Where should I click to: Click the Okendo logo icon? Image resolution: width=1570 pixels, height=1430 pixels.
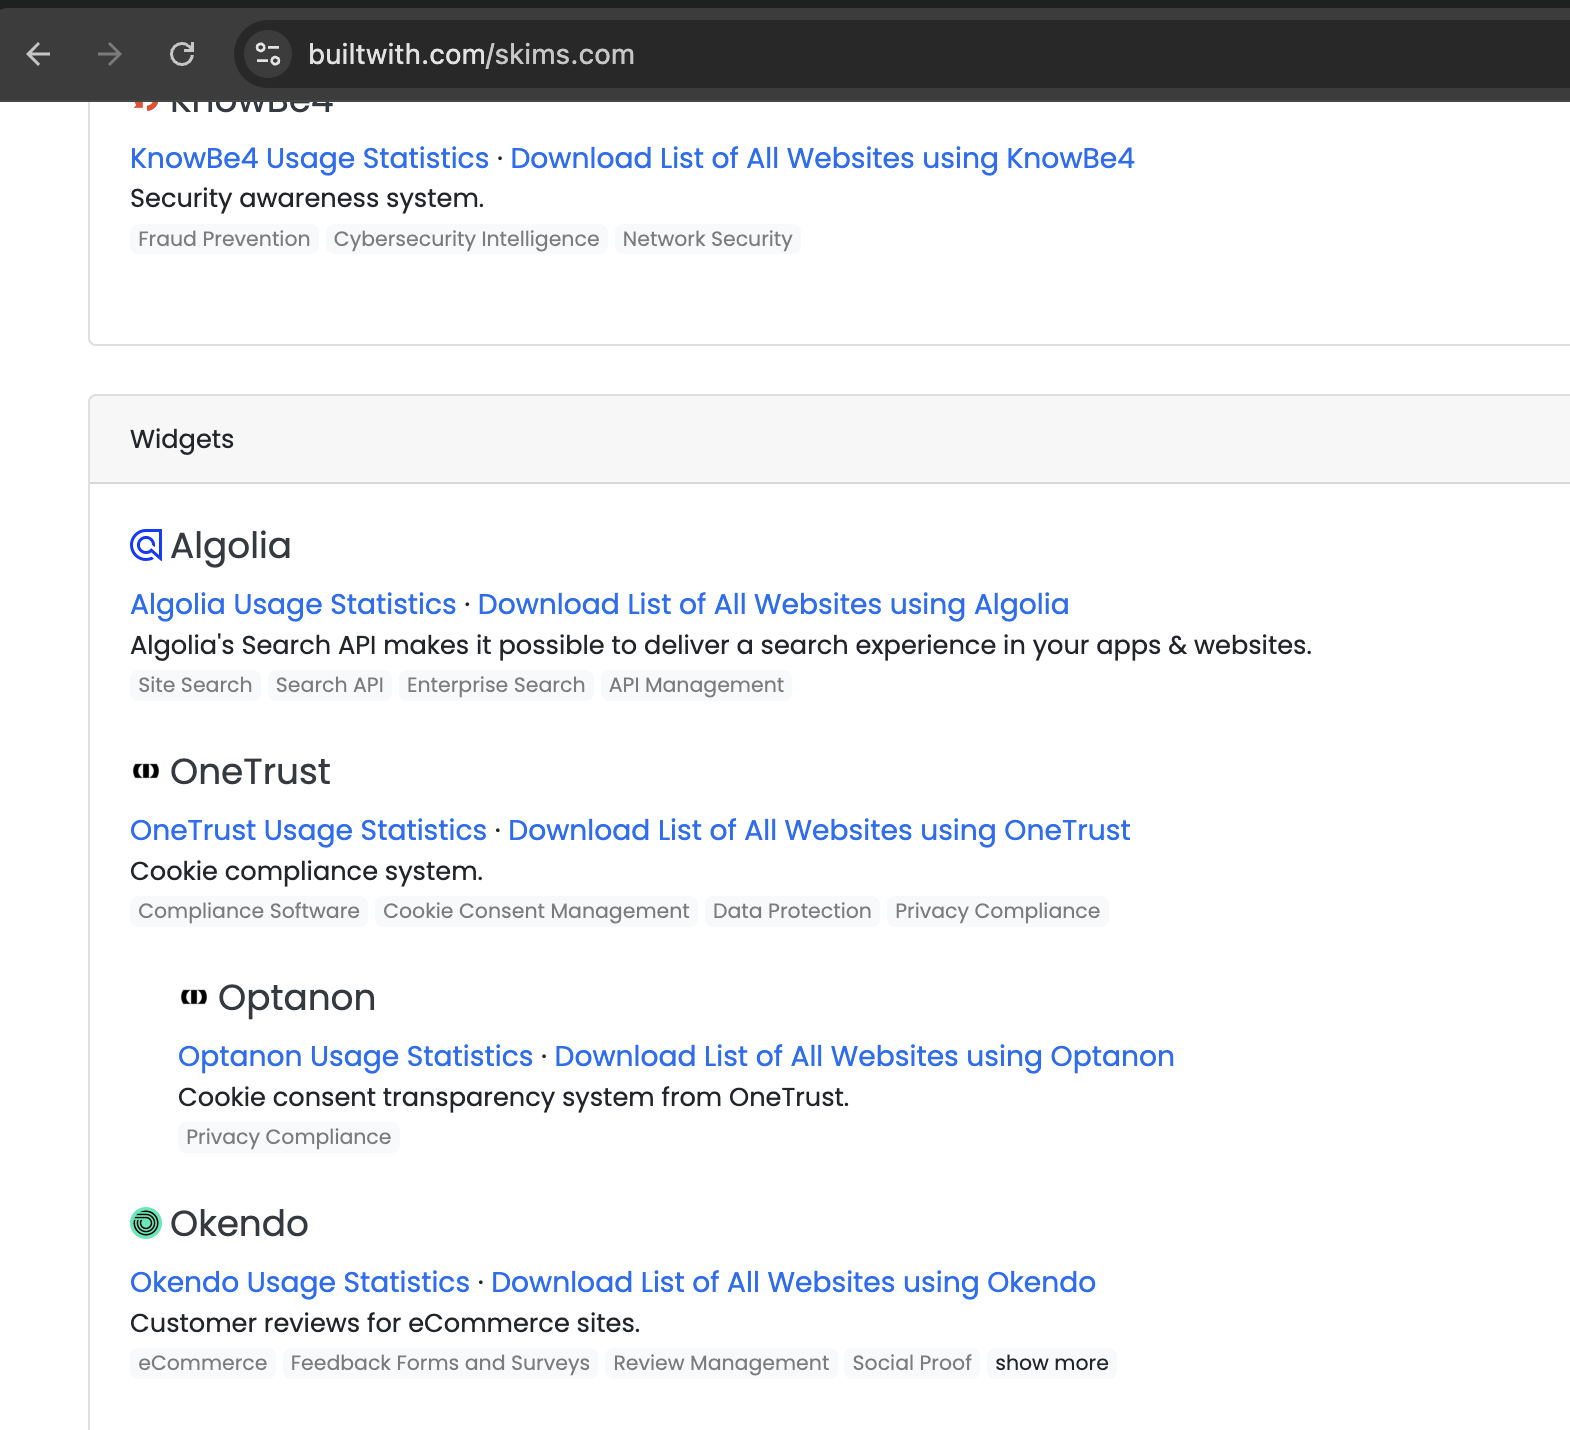click(146, 1223)
